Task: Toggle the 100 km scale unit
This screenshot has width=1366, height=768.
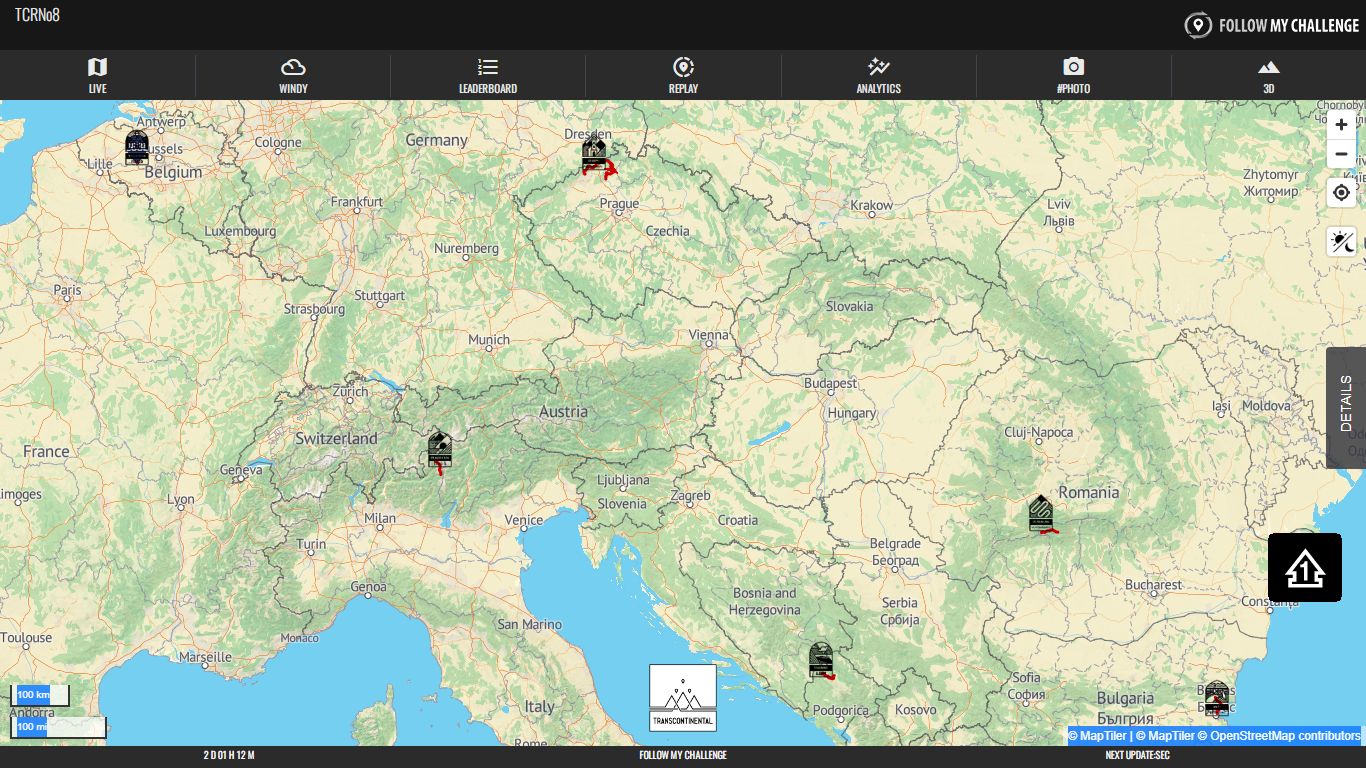Action: point(39,695)
